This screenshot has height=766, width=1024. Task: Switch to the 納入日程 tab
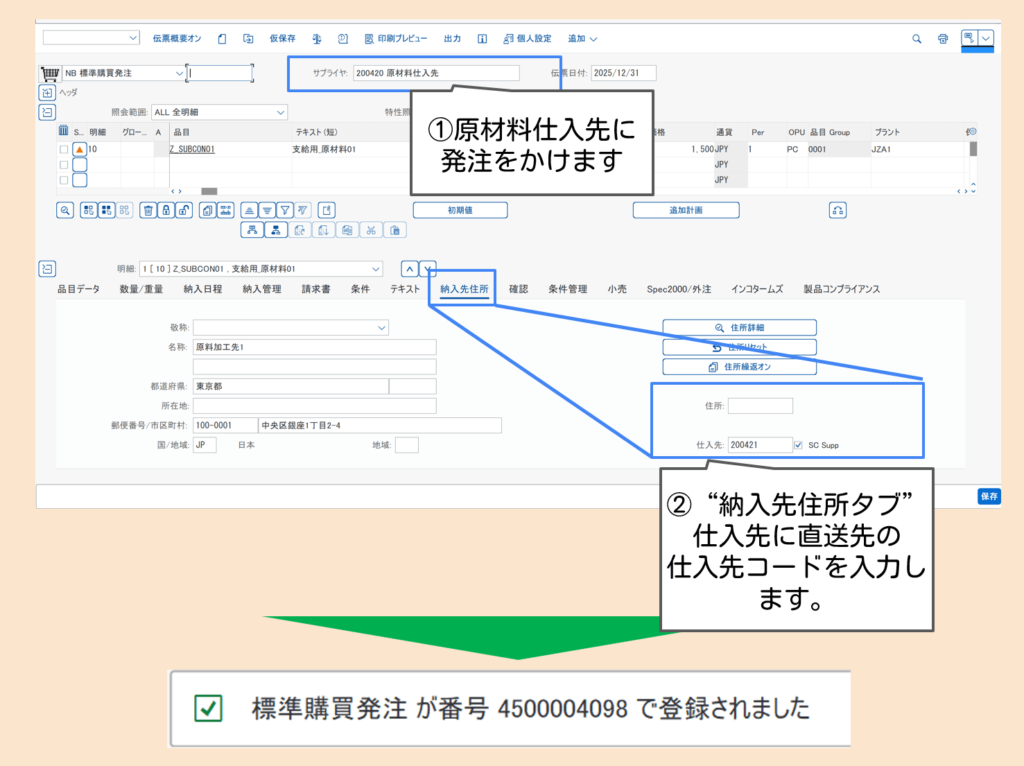tap(203, 289)
